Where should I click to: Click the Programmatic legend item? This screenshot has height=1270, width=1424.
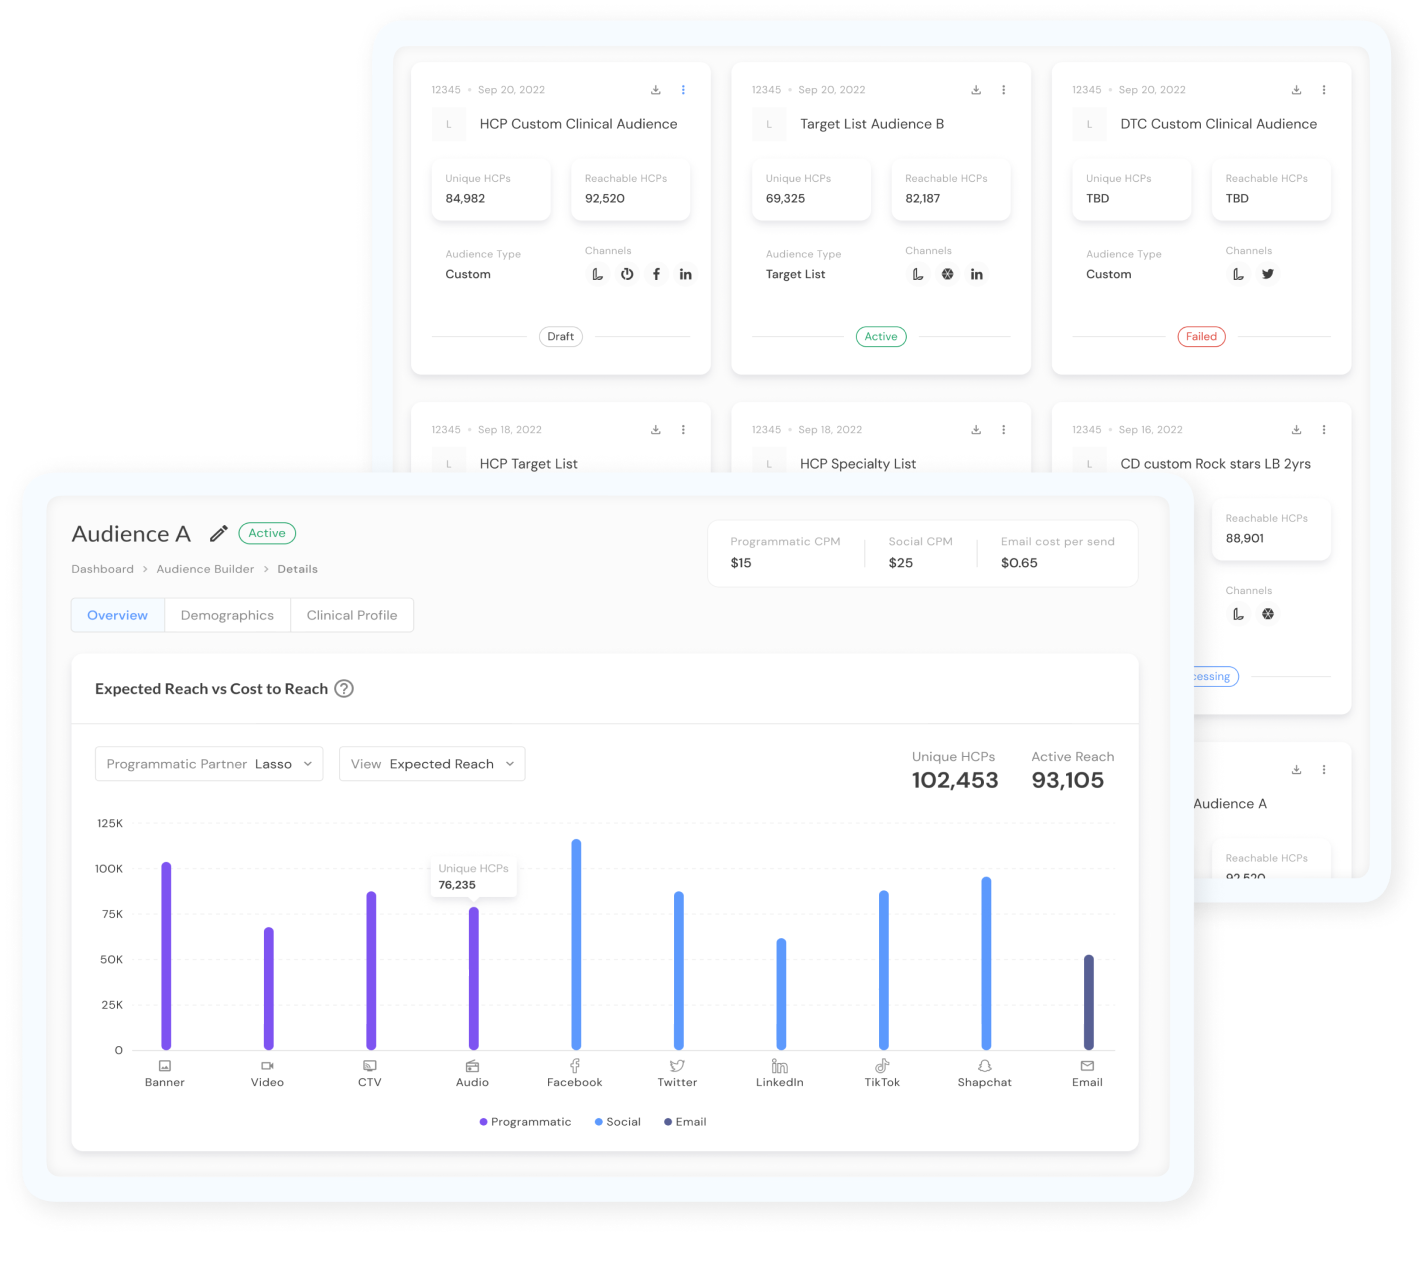tap(525, 1122)
